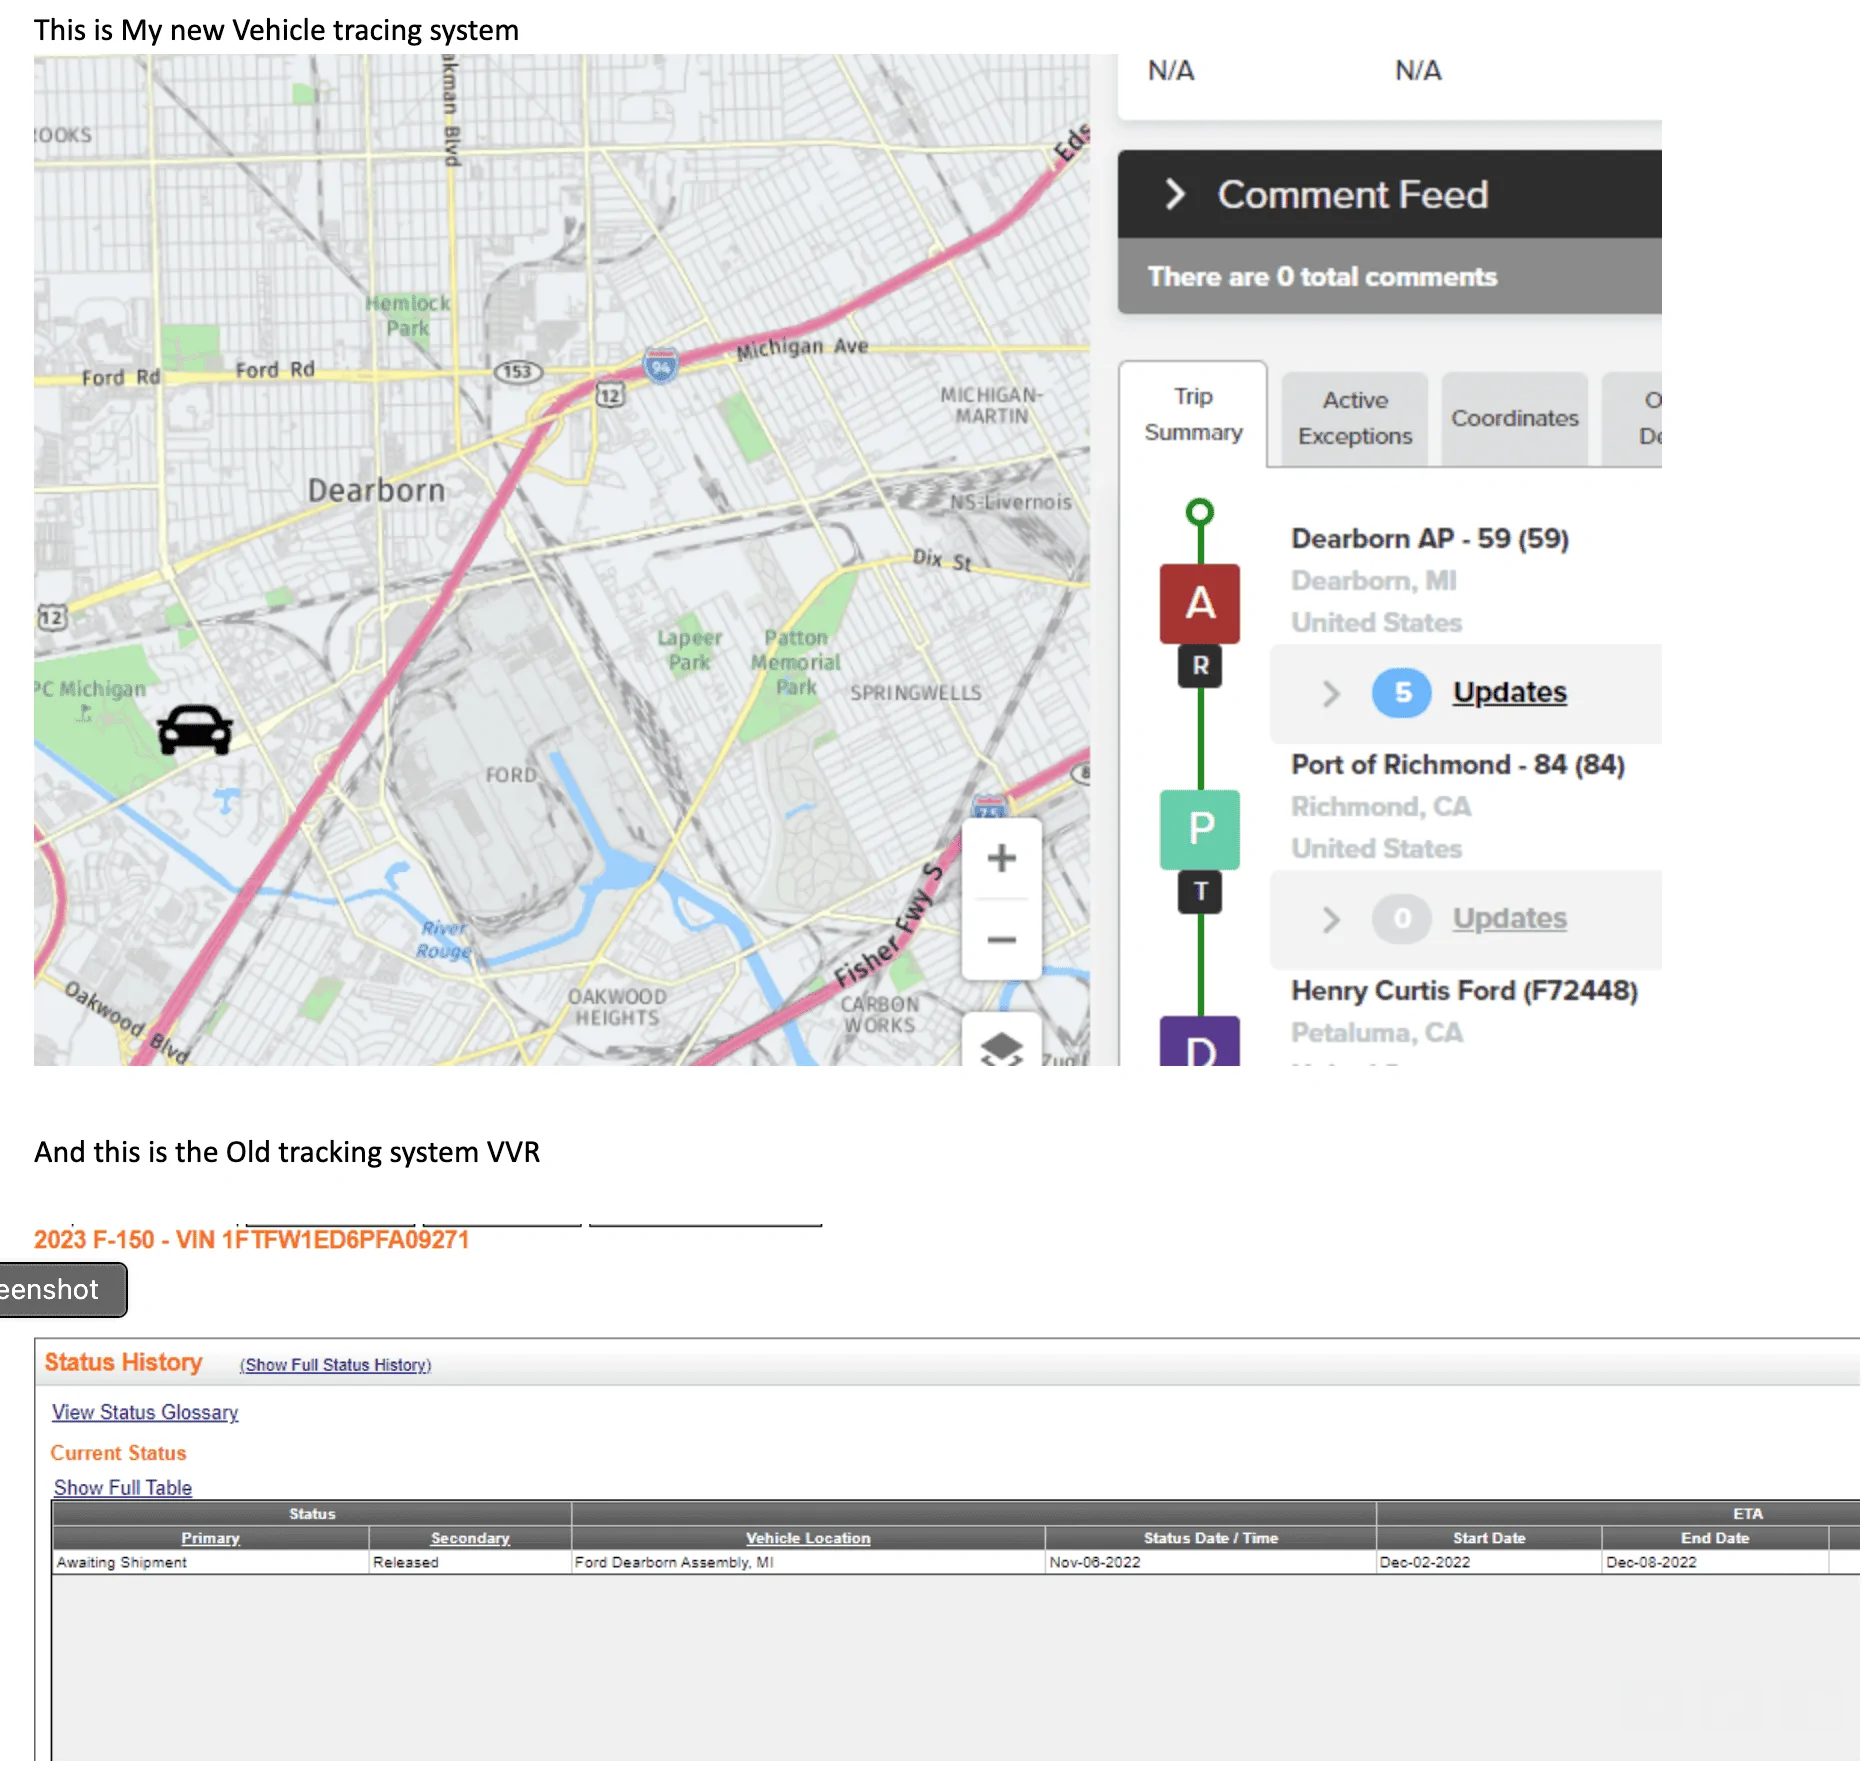Image resolution: width=1870 pixels, height=1784 pixels.
Task: Click 'Henry Curtis Ford (F72448)' stop name
Action: (x=1464, y=990)
